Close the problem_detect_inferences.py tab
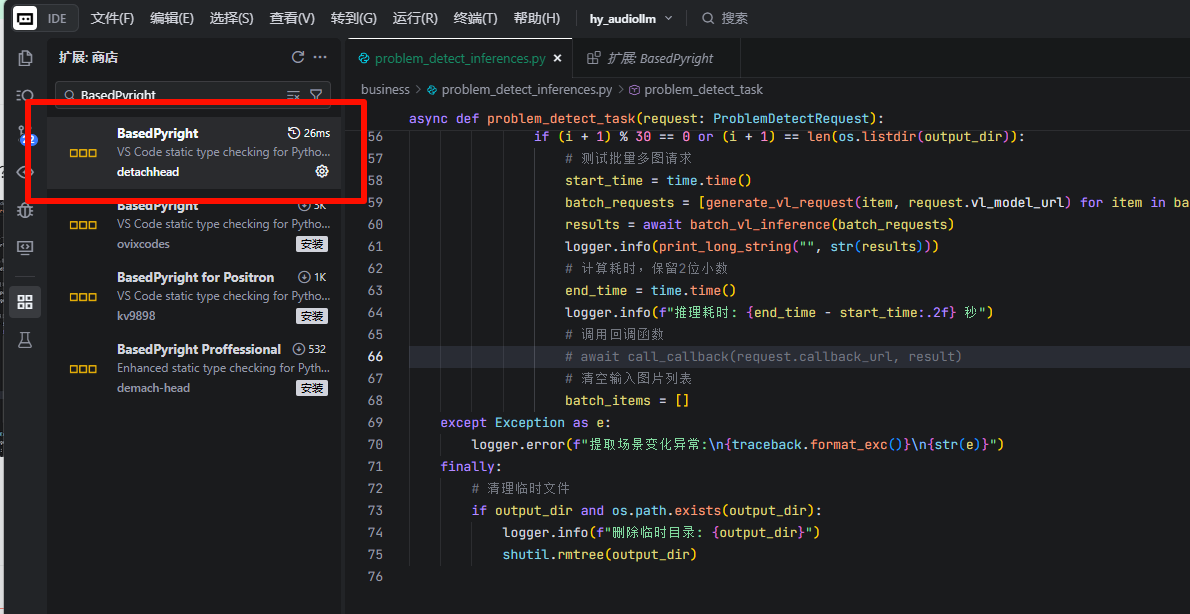1190x614 pixels. 557,58
